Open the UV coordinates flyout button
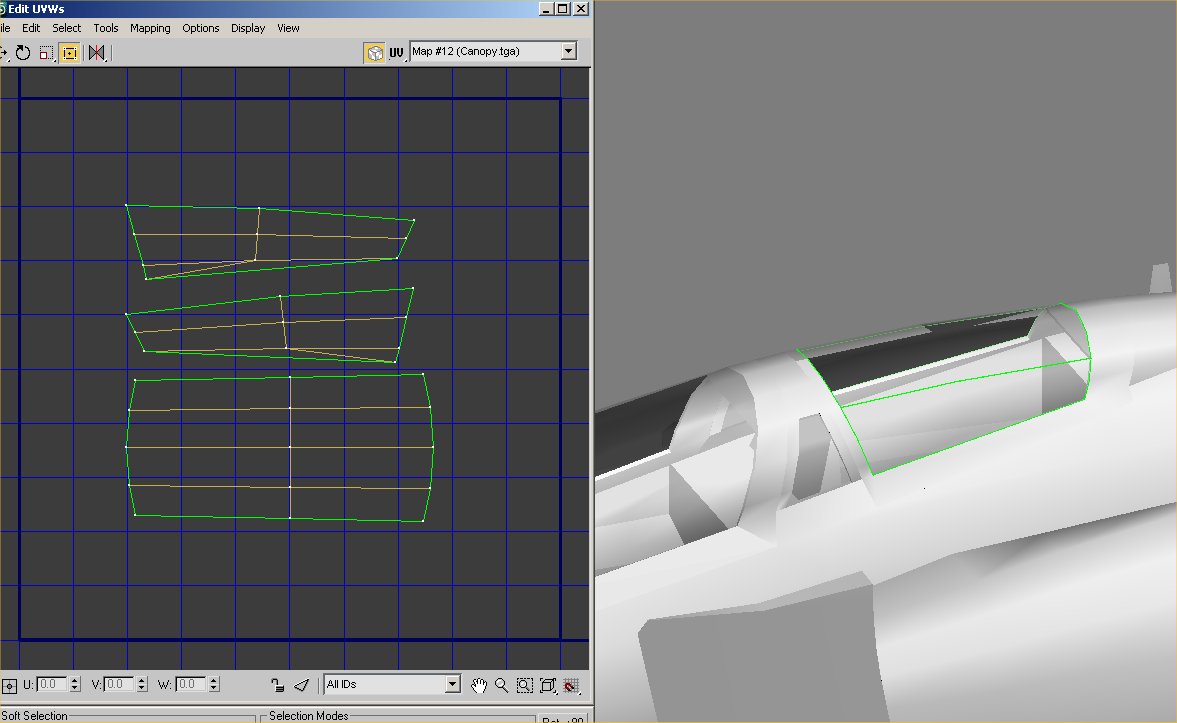The image size is (1177, 723). click(396, 53)
